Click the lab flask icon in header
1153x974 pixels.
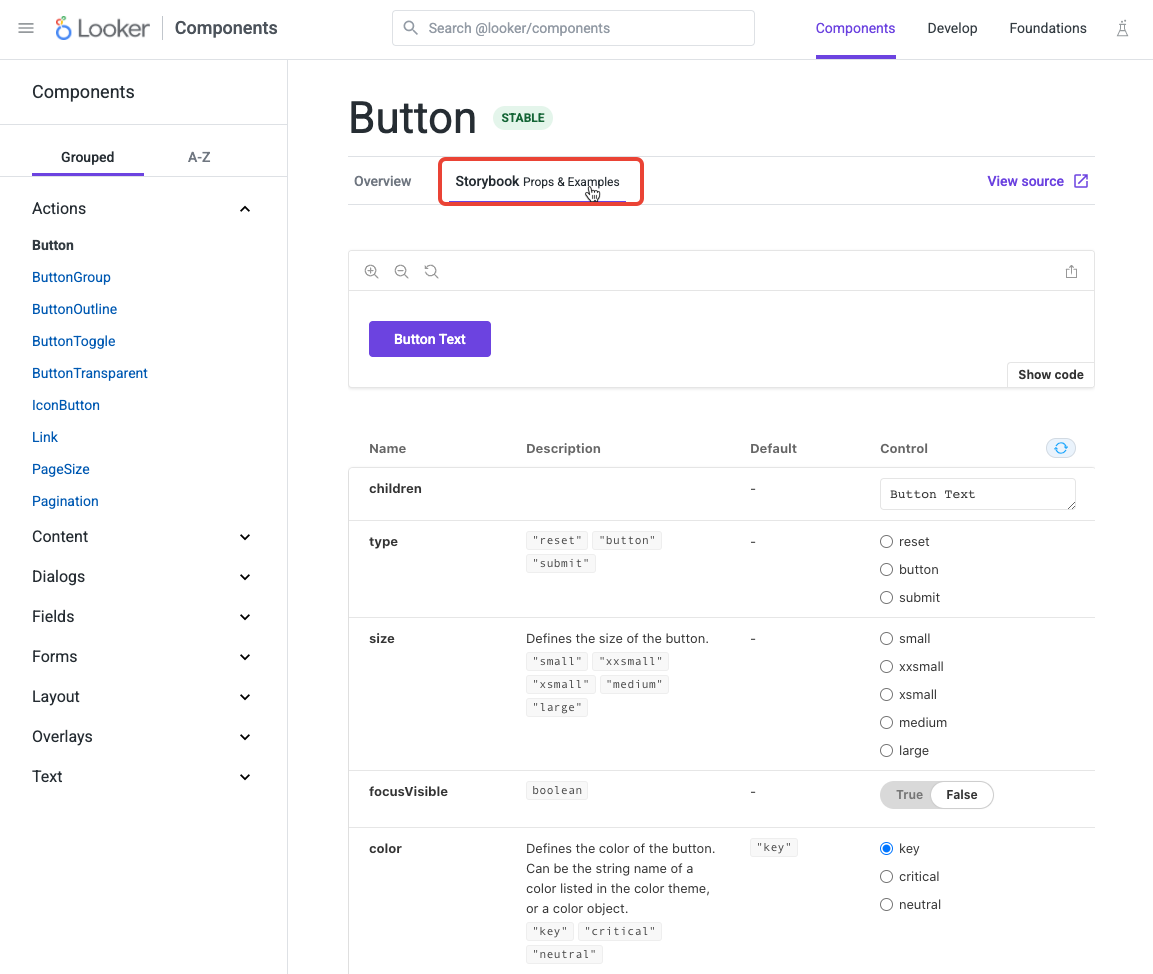click(1122, 28)
